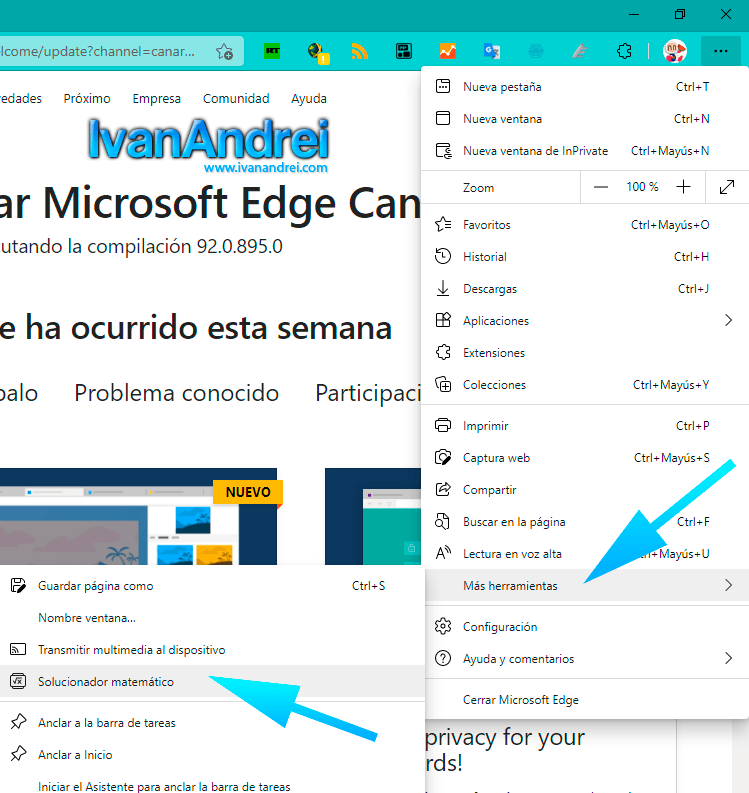The image size is (749, 793).
Task: Choose Anclar a la barra de tareas
Action: click(x=212, y=722)
